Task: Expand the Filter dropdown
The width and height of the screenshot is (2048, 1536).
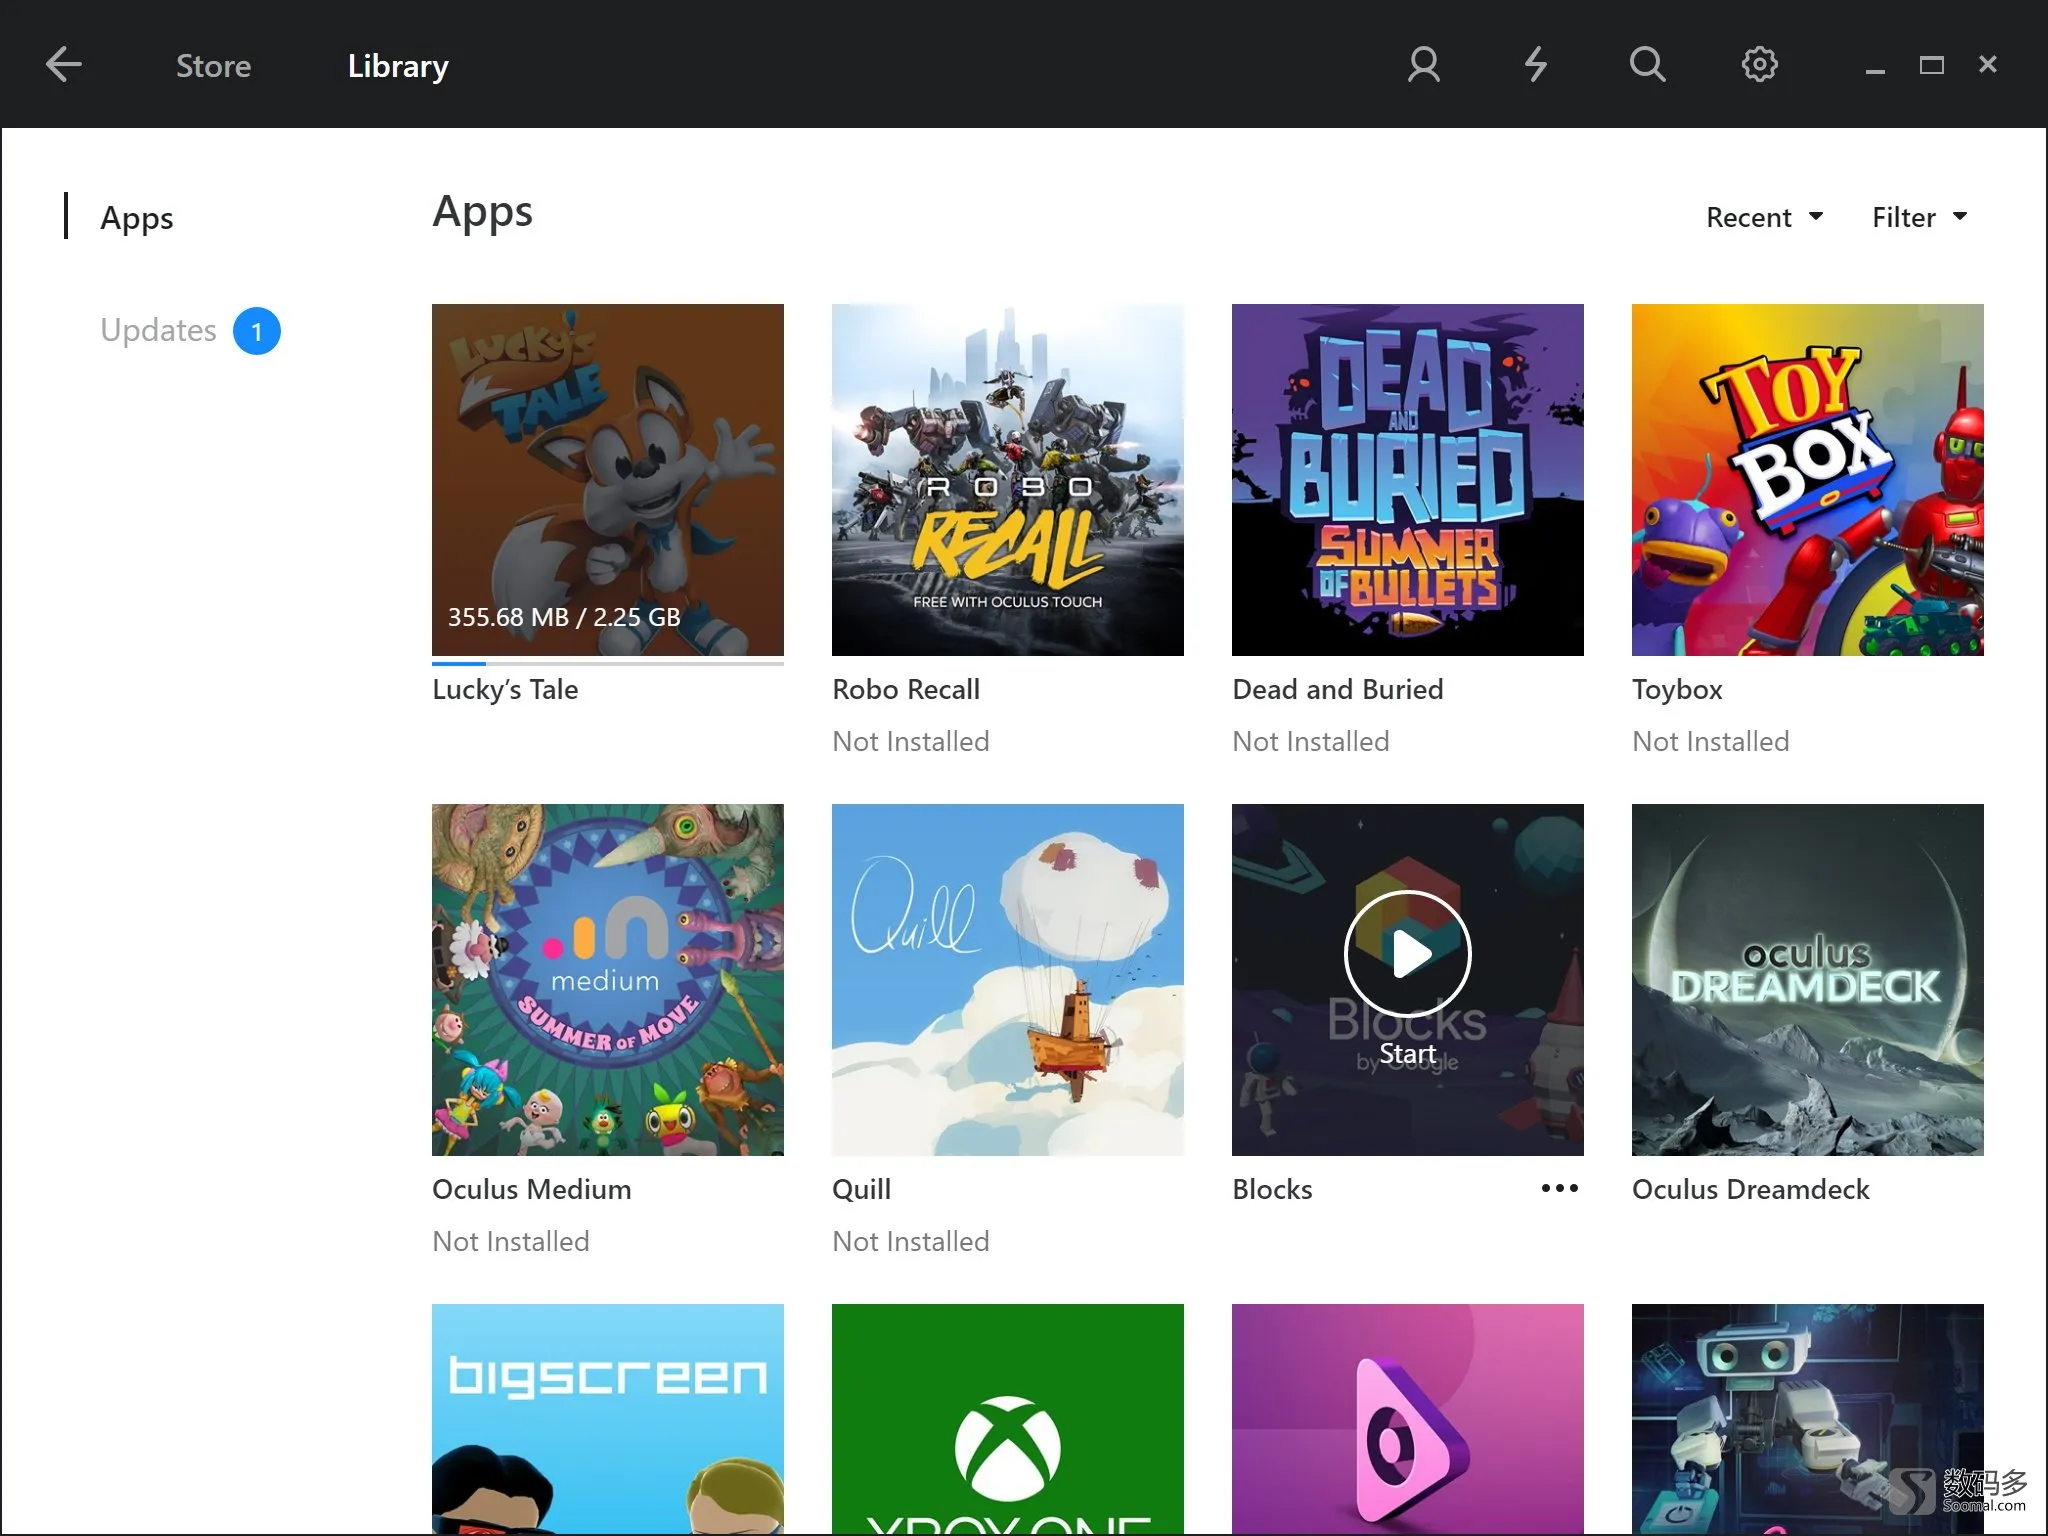Action: pos(1920,217)
